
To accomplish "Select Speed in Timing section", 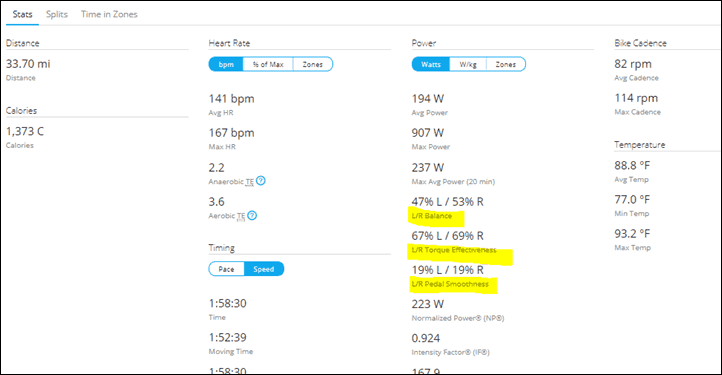I will point(264,269).
